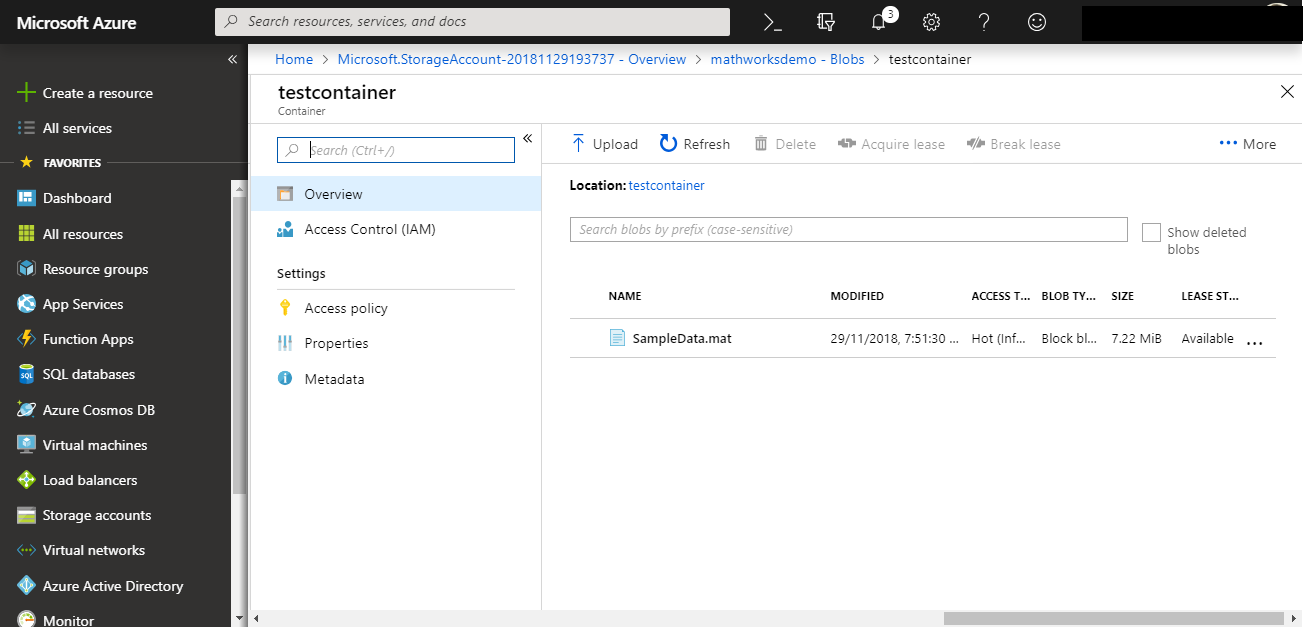Screen dimensions: 1303x627
Task: Collapse the container menu panel
Action: pyautogui.click(x=527, y=138)
